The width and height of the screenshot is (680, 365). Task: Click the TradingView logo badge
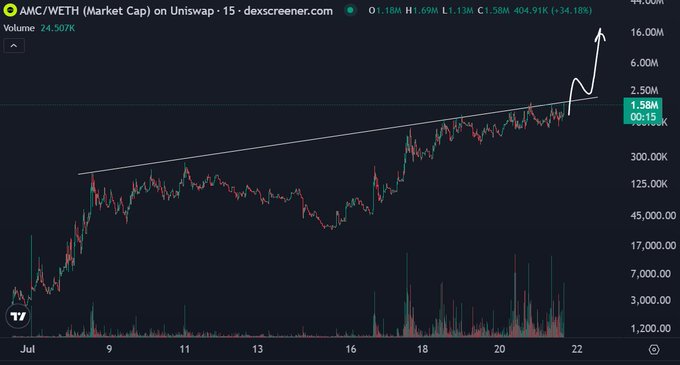(x=18, y=316)
